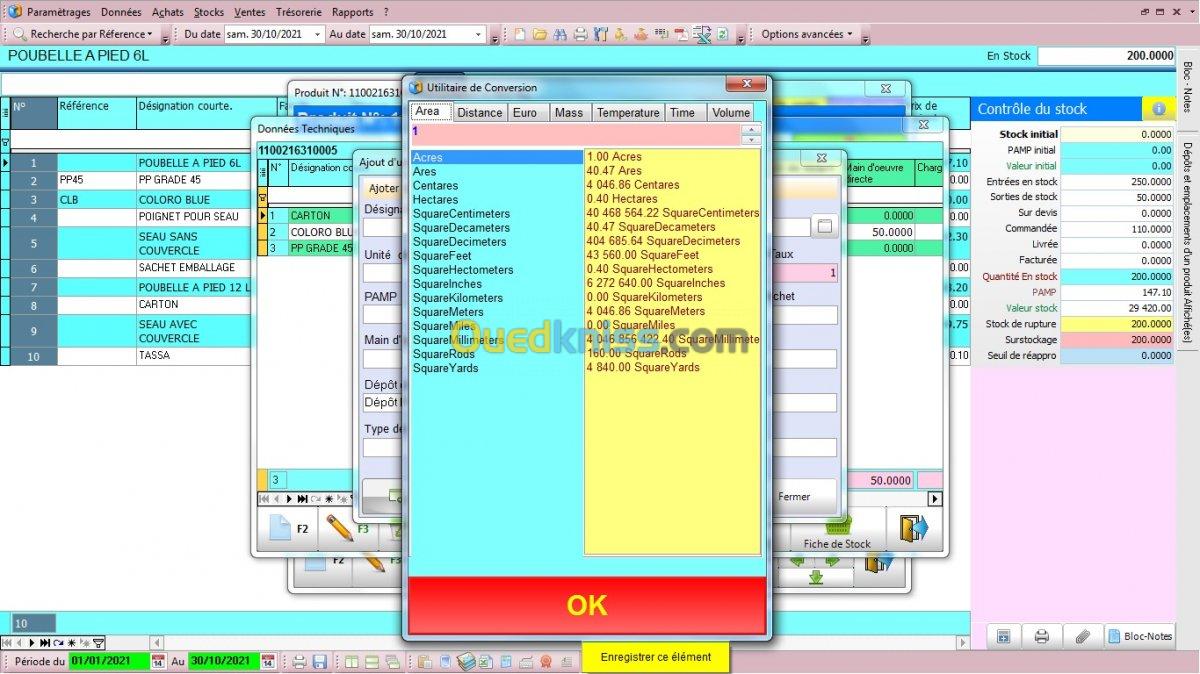The width and height of the screenshot is (1200, 674).
Task: Open the Stocks menu
Action: [x=208, y=12]
